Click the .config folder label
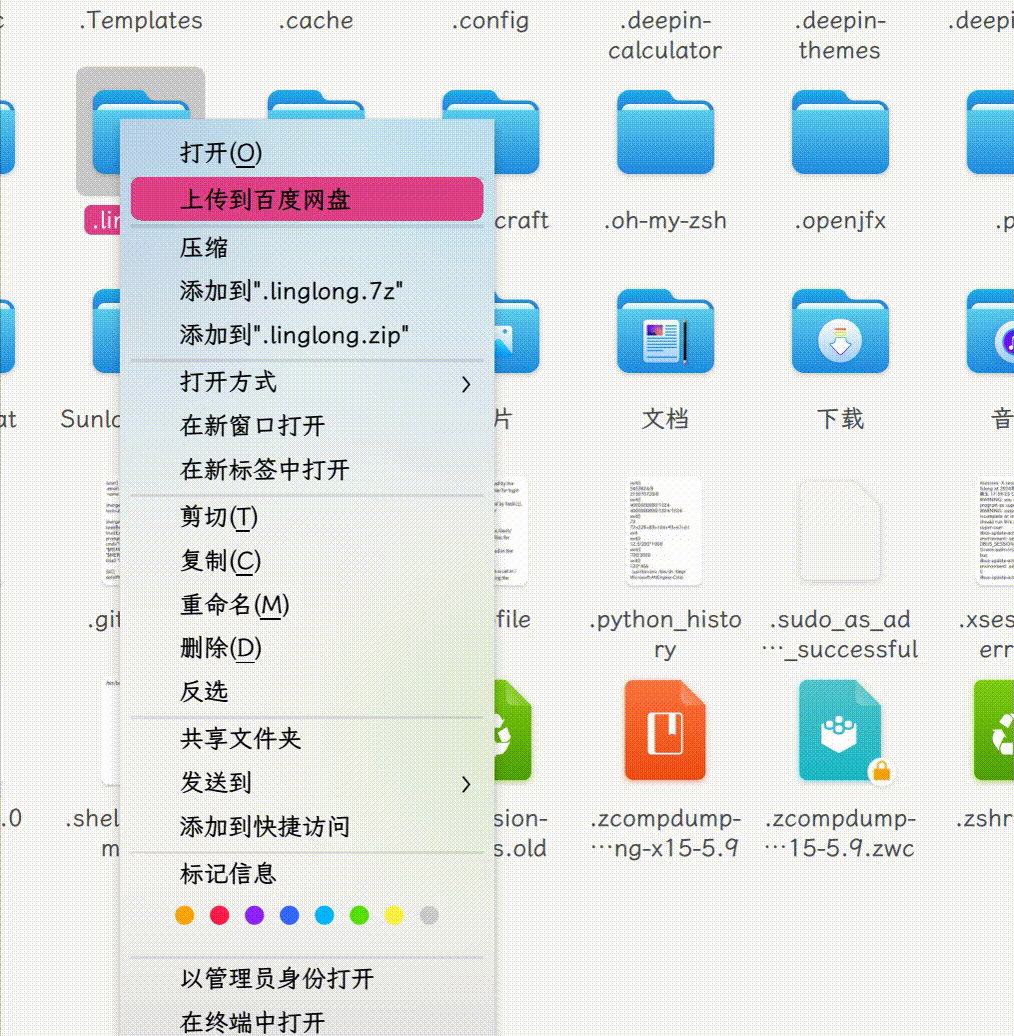This screenshot has height=1036, width=1014. coord(491,20)
